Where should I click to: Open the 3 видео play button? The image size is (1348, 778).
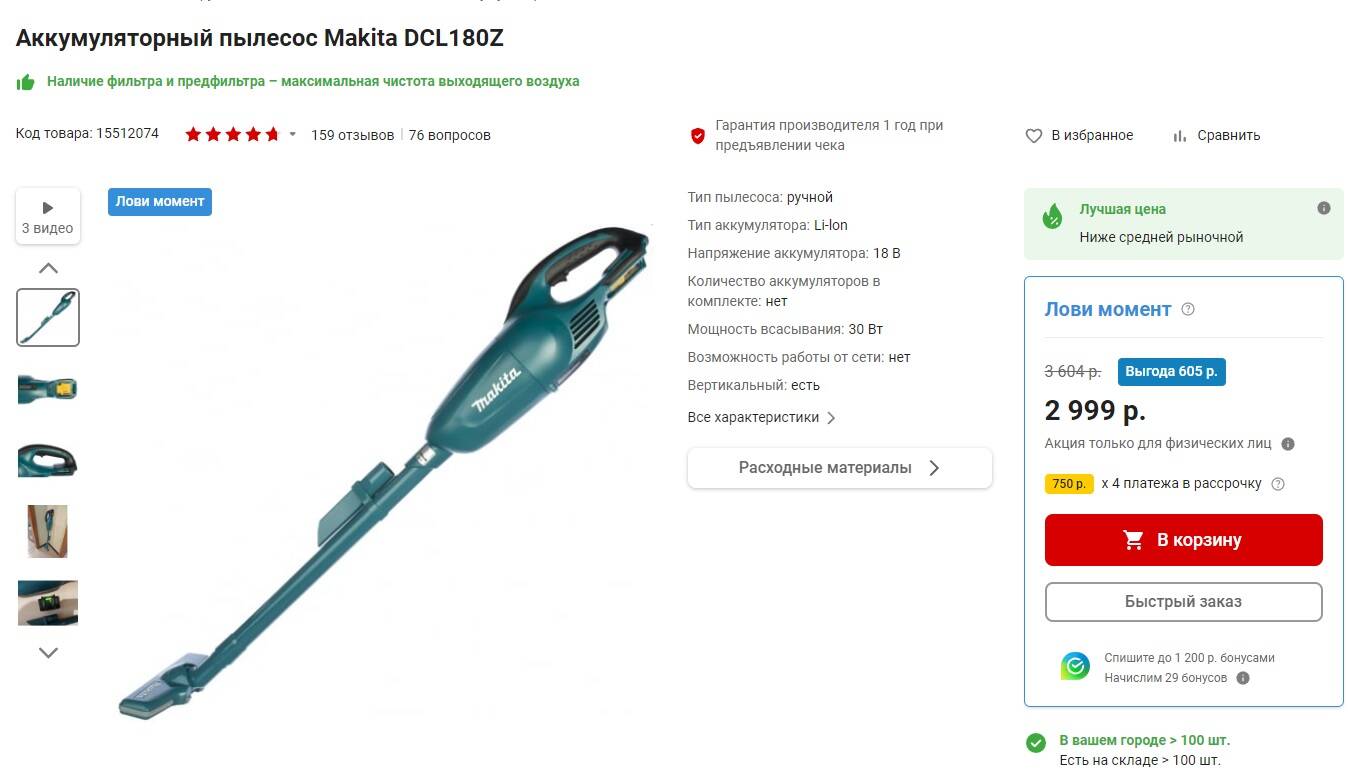coord(48,215)
